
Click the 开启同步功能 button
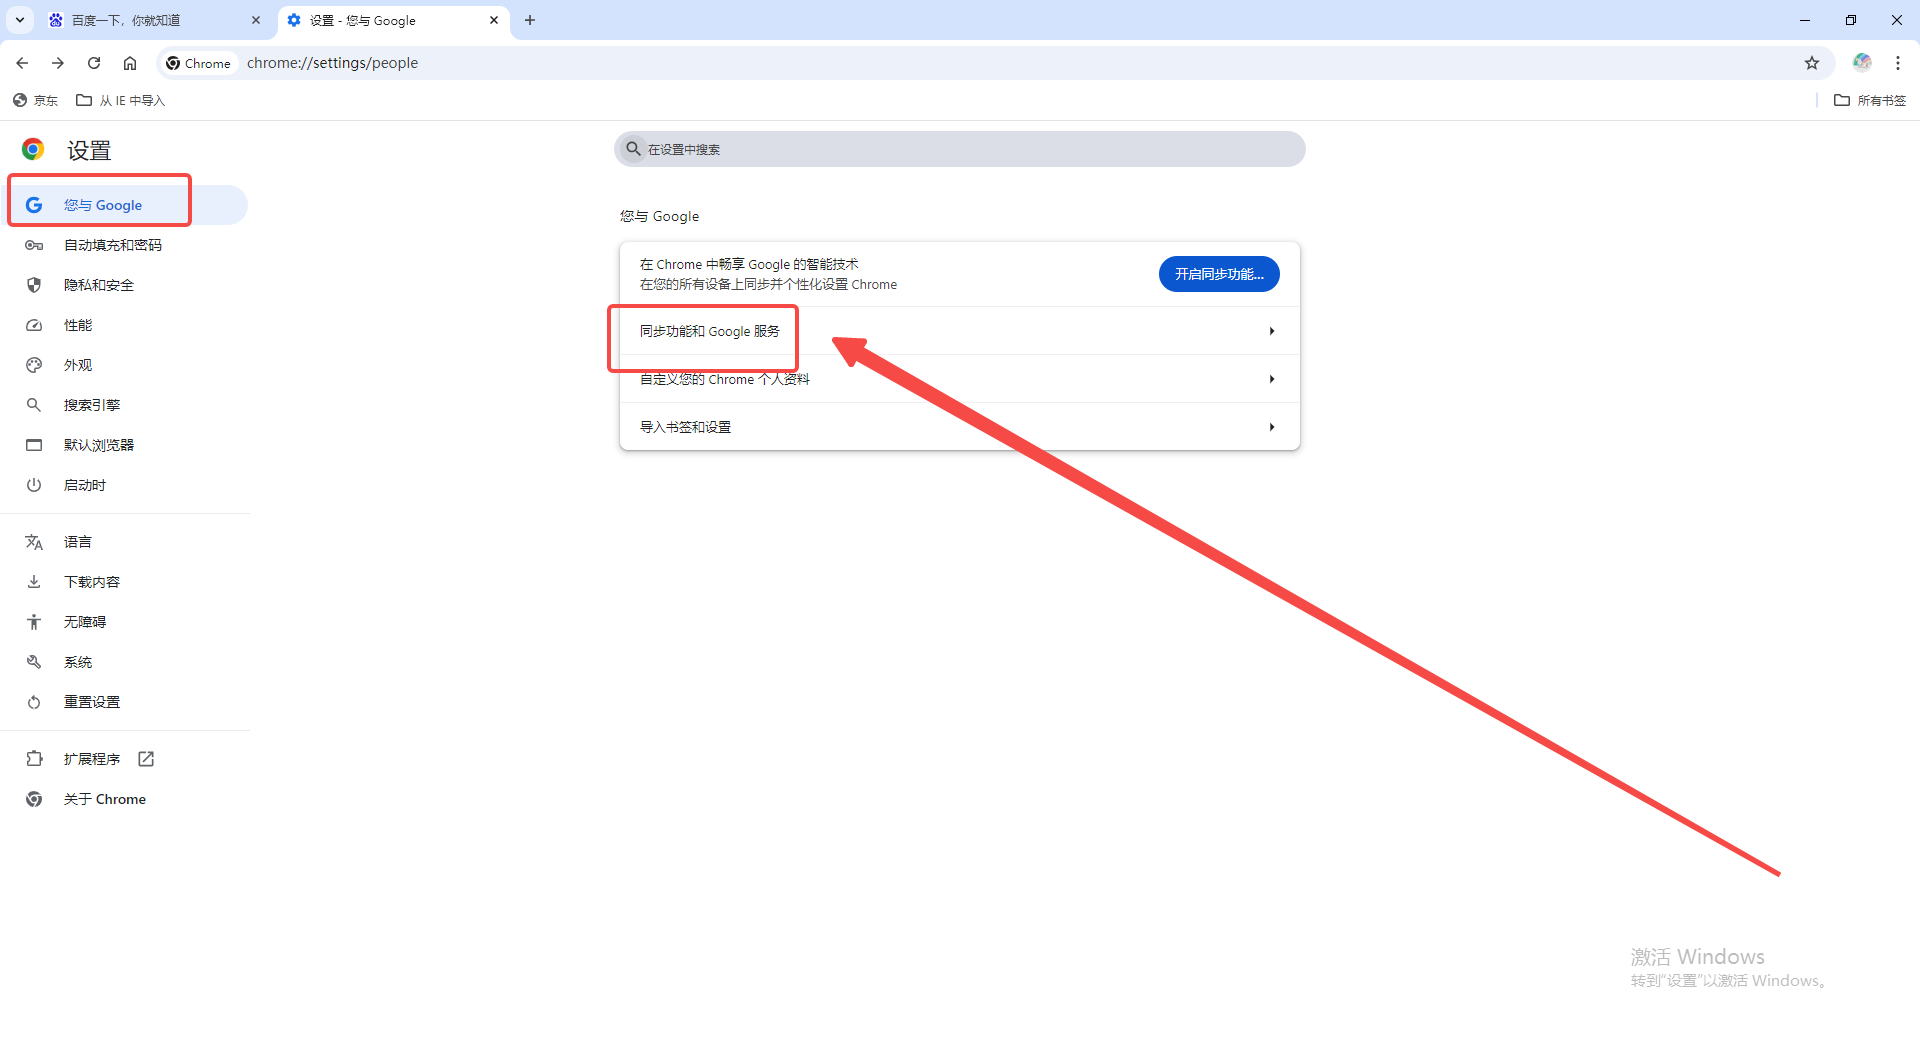click(1219, 274)
